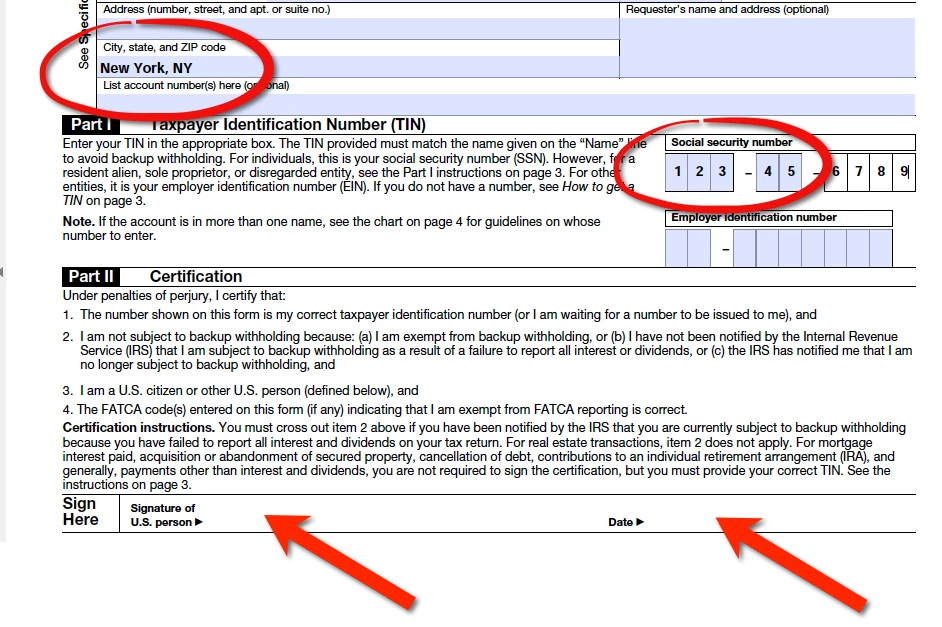Click 'Taxpayer Identification Number (TIN)' heading

[x=288, y=124]
